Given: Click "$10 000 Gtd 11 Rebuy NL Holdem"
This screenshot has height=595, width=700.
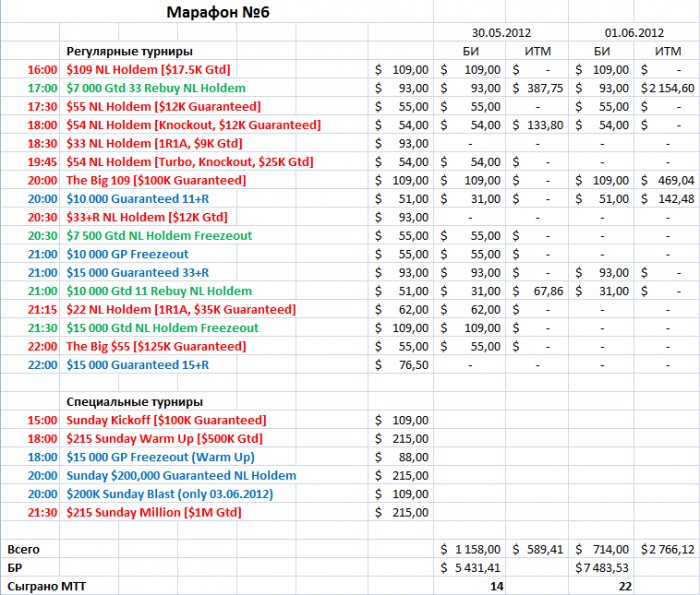Looking at the screenshot, I should (x=159, y=291).
